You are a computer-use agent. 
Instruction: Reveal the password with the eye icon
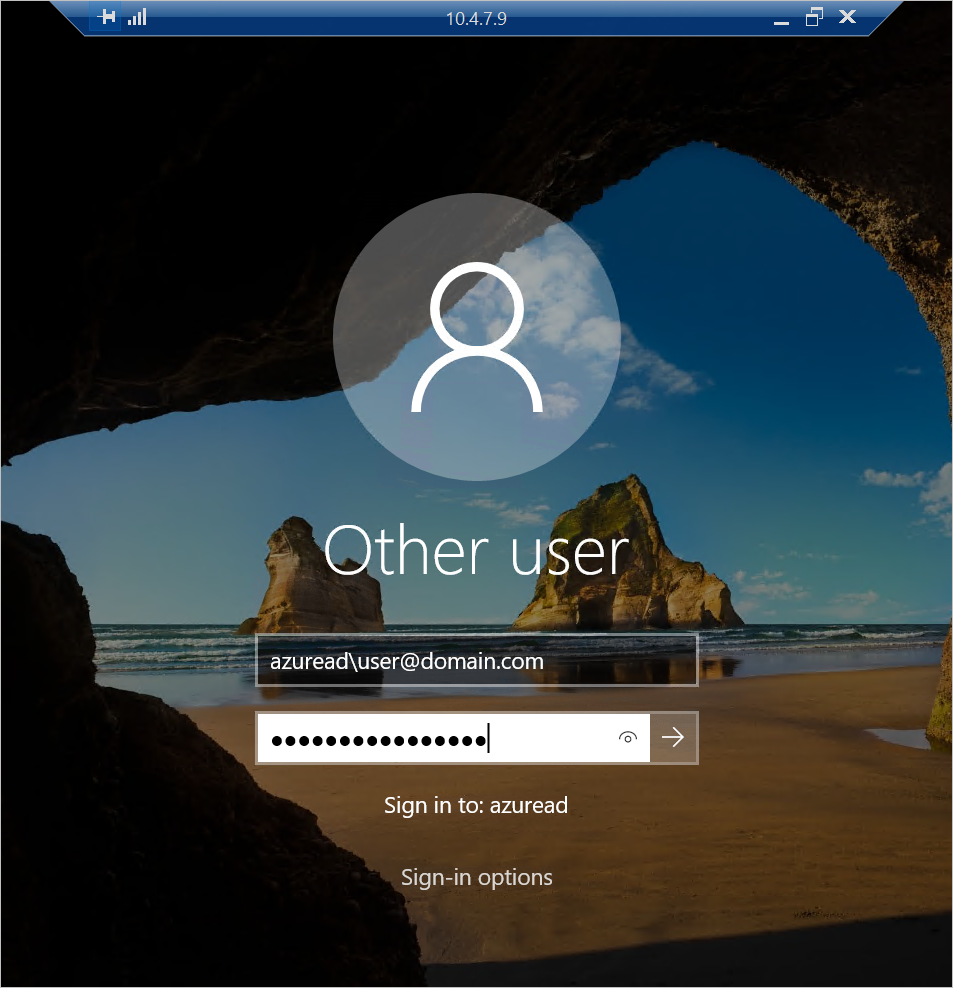pos(627,737)
